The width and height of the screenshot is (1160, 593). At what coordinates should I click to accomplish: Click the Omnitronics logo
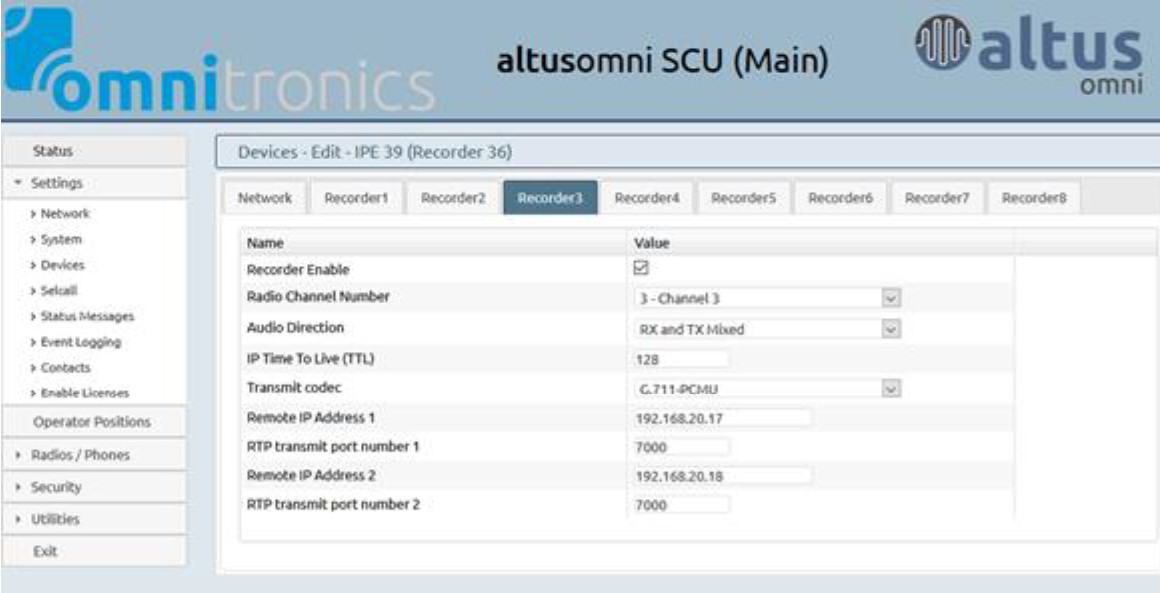[x=218, y=62]
